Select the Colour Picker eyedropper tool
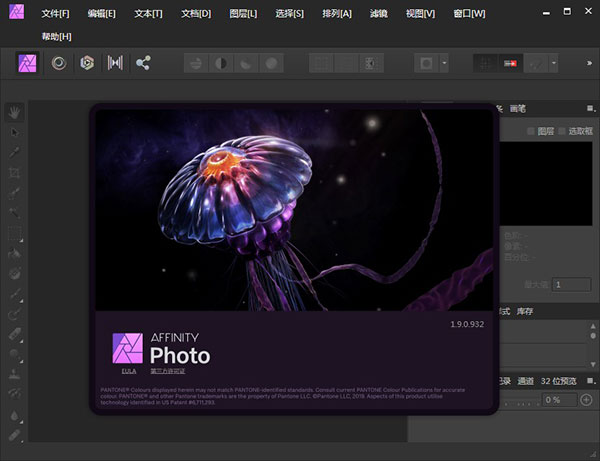Image resolution: width=600 pixels, height=461 pixels. 15,152
